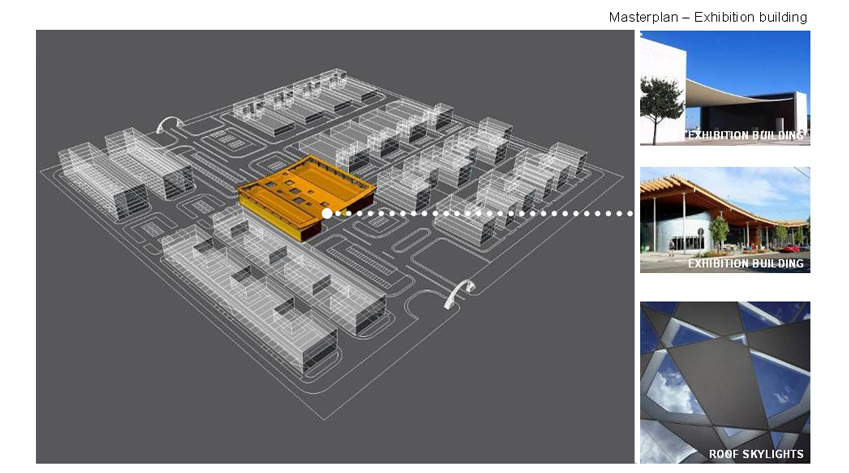Screen dimensions: 849x473
Task: Select the orange exhibition building model
Action: click(307, 196)
